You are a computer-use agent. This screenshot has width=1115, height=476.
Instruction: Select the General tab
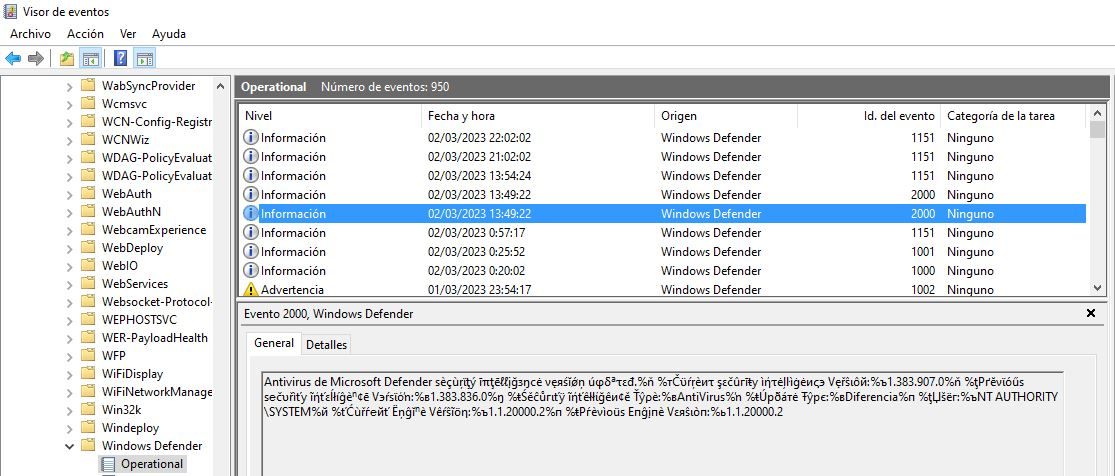pyautogui.click(x=274, y=343)
